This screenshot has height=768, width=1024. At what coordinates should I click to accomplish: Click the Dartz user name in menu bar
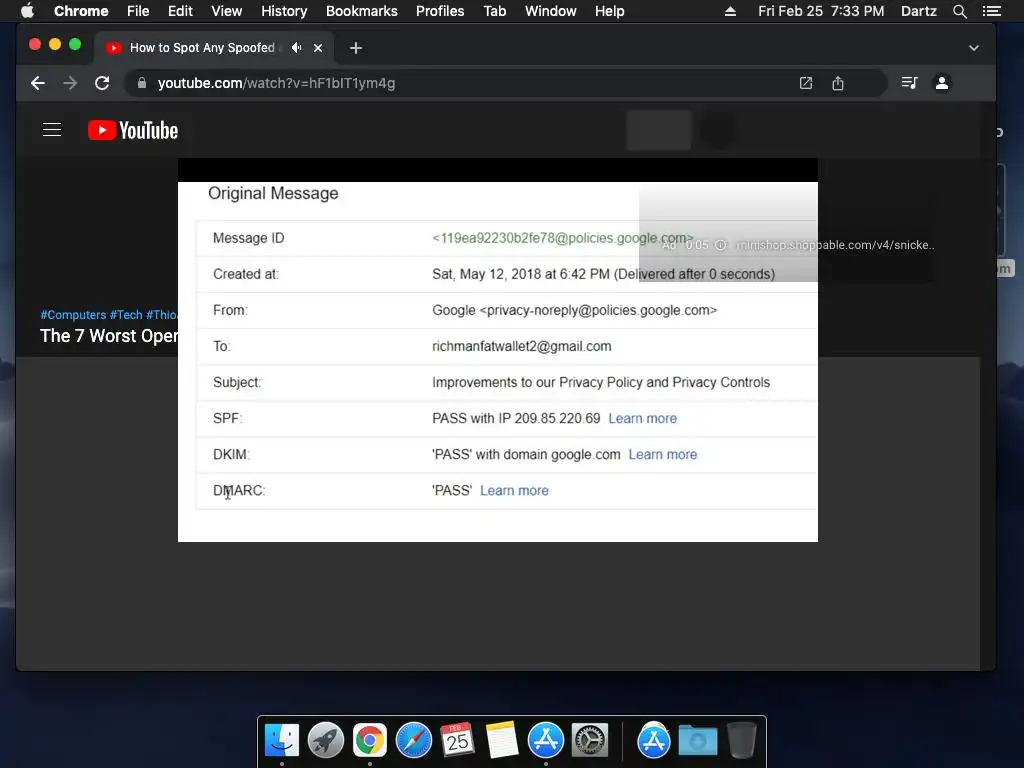[x=918, y=11]
